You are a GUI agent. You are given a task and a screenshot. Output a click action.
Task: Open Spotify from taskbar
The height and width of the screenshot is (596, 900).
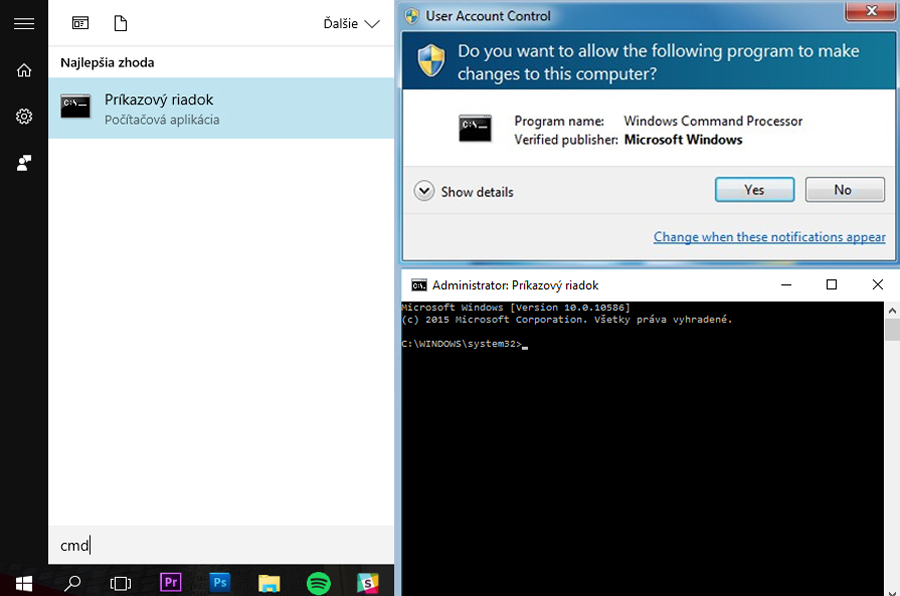(319, 583)
